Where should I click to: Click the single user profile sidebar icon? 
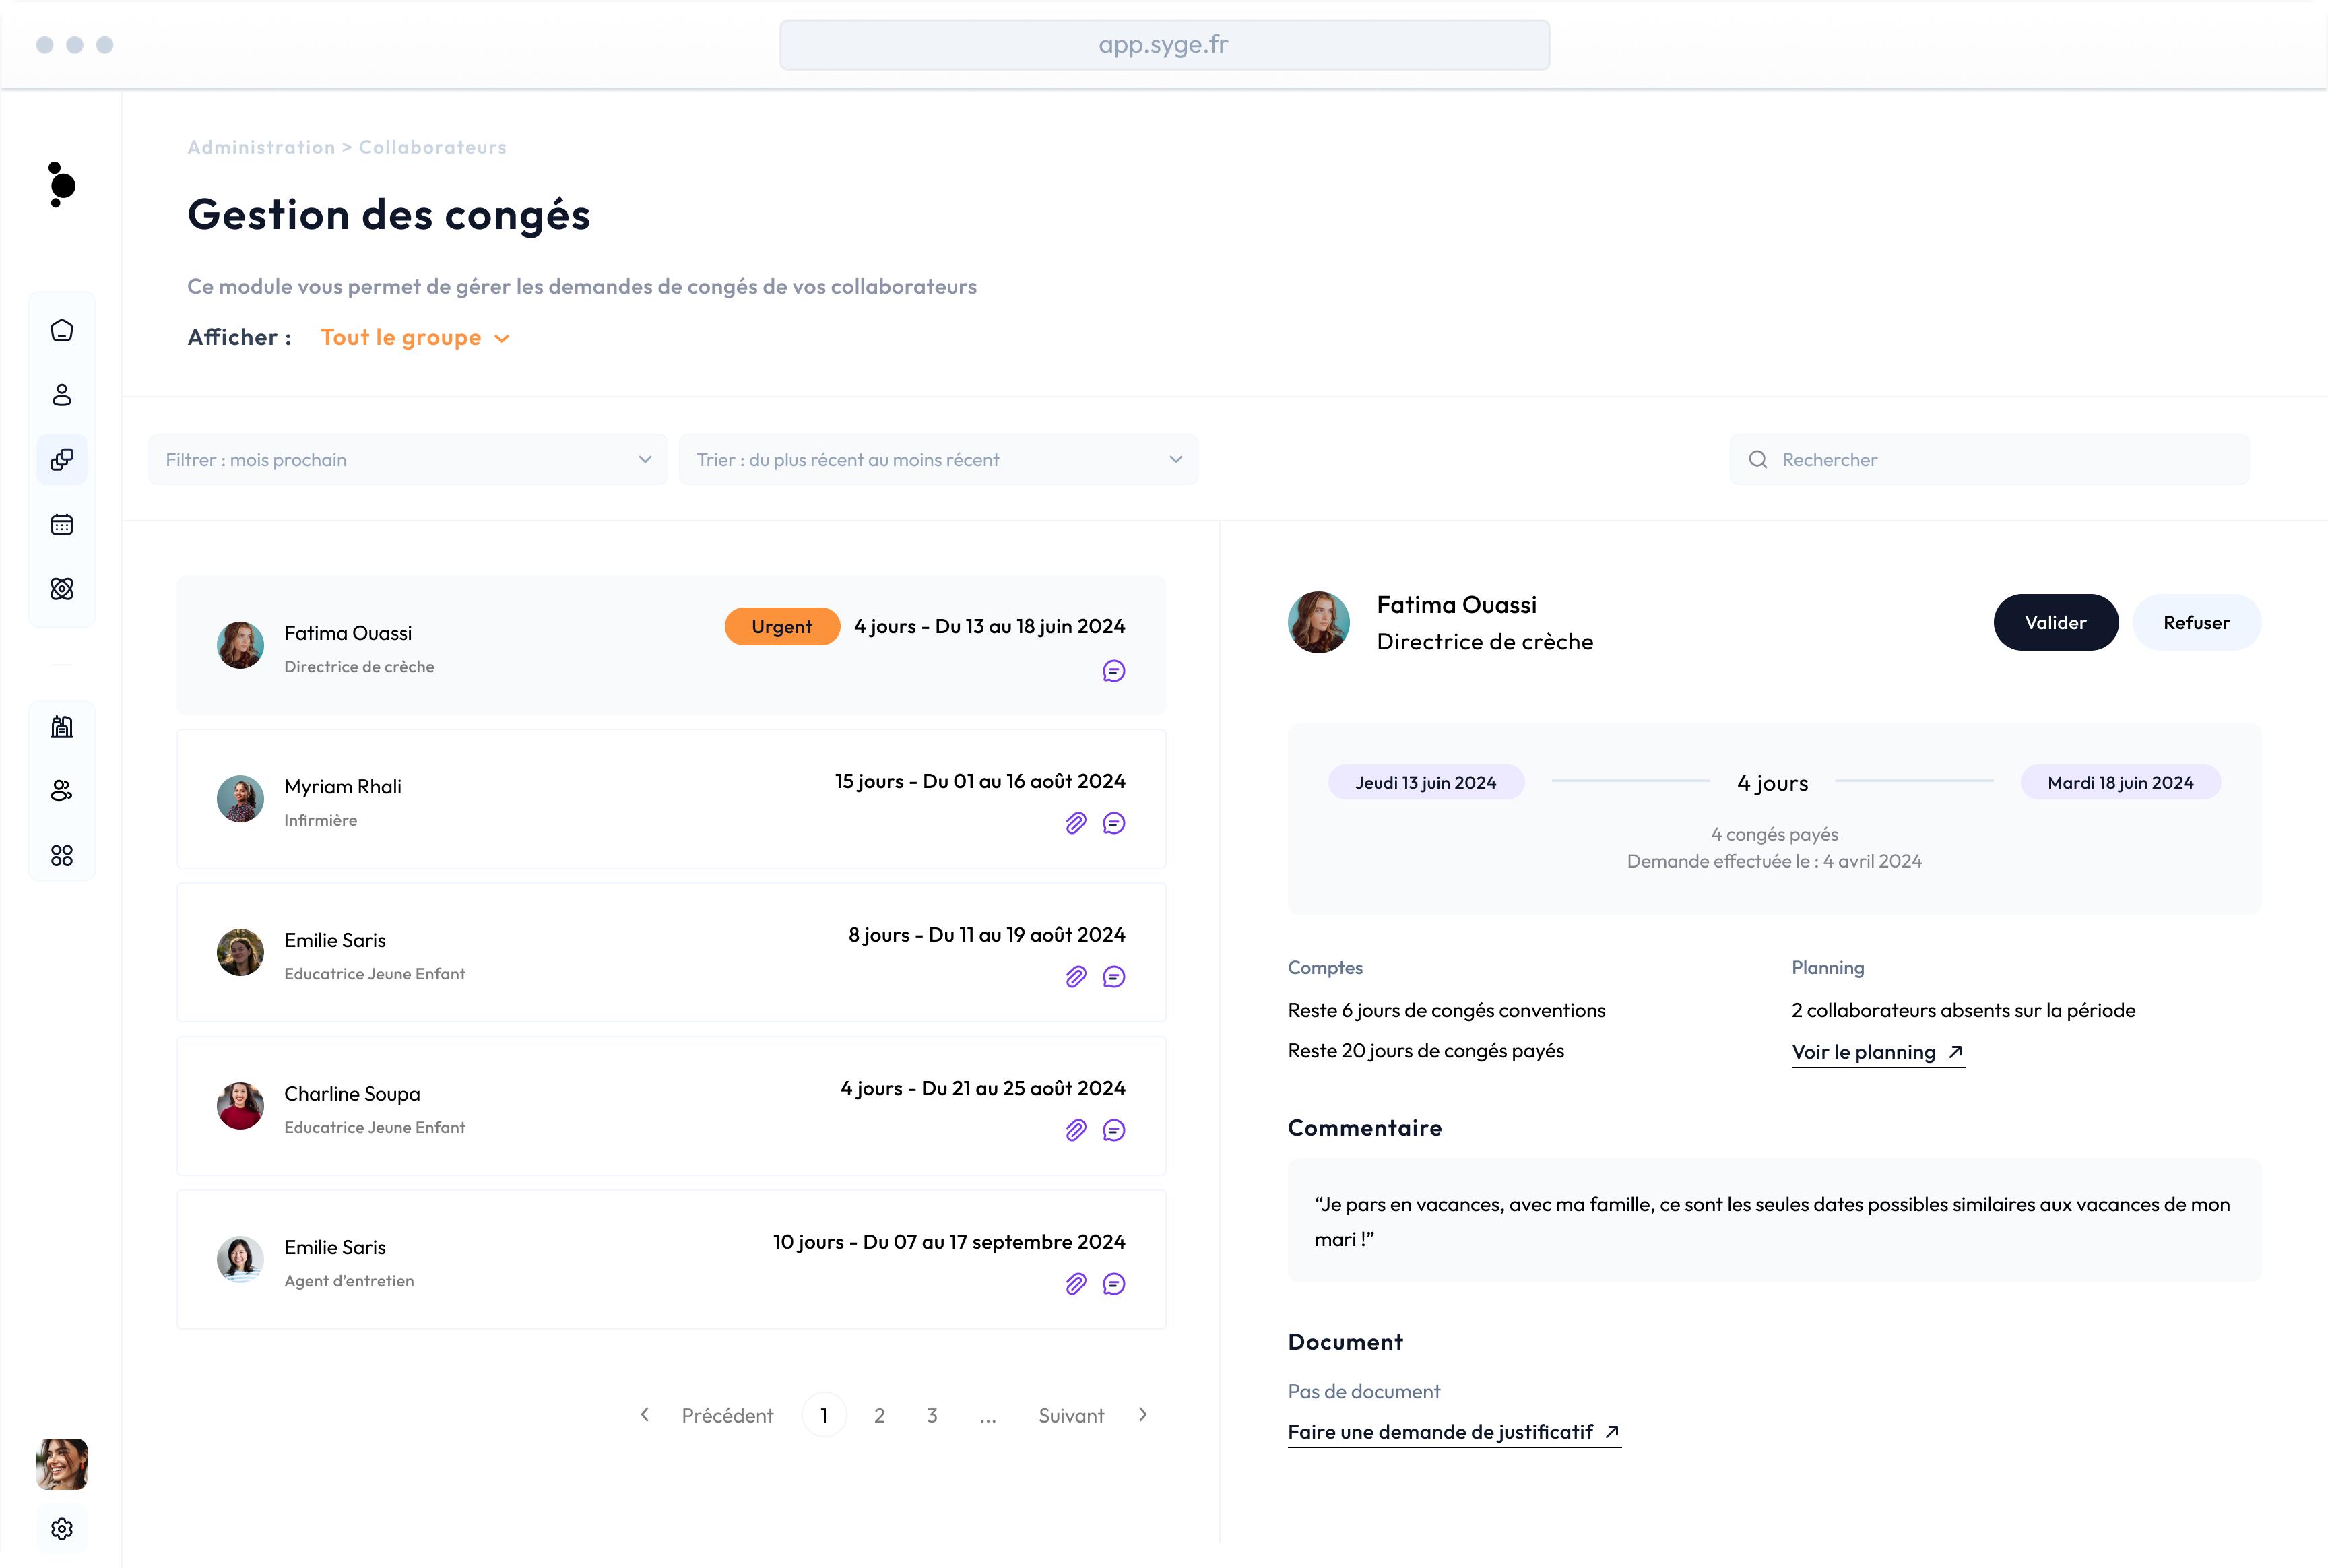62,395
